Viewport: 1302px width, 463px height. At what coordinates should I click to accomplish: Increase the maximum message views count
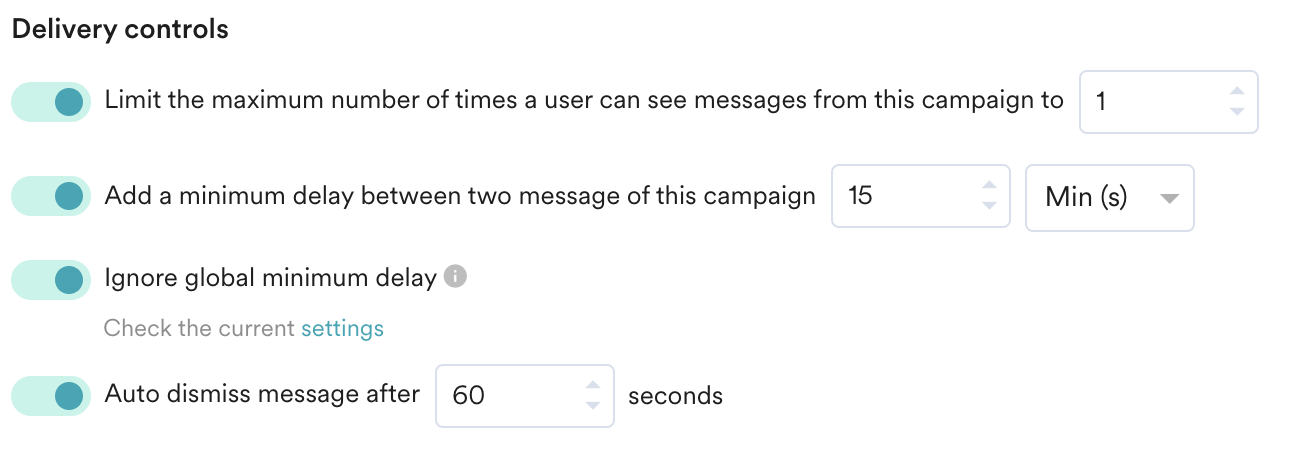tap(1237, 92)
